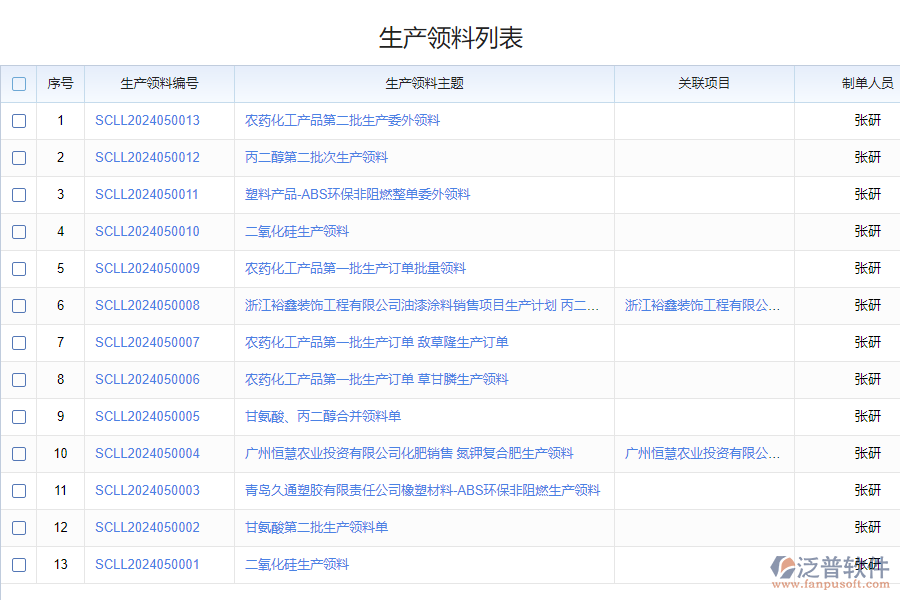Click the 泛普软件 logo icon
Screen dimensions: 900x600
[x=783, y=567]
